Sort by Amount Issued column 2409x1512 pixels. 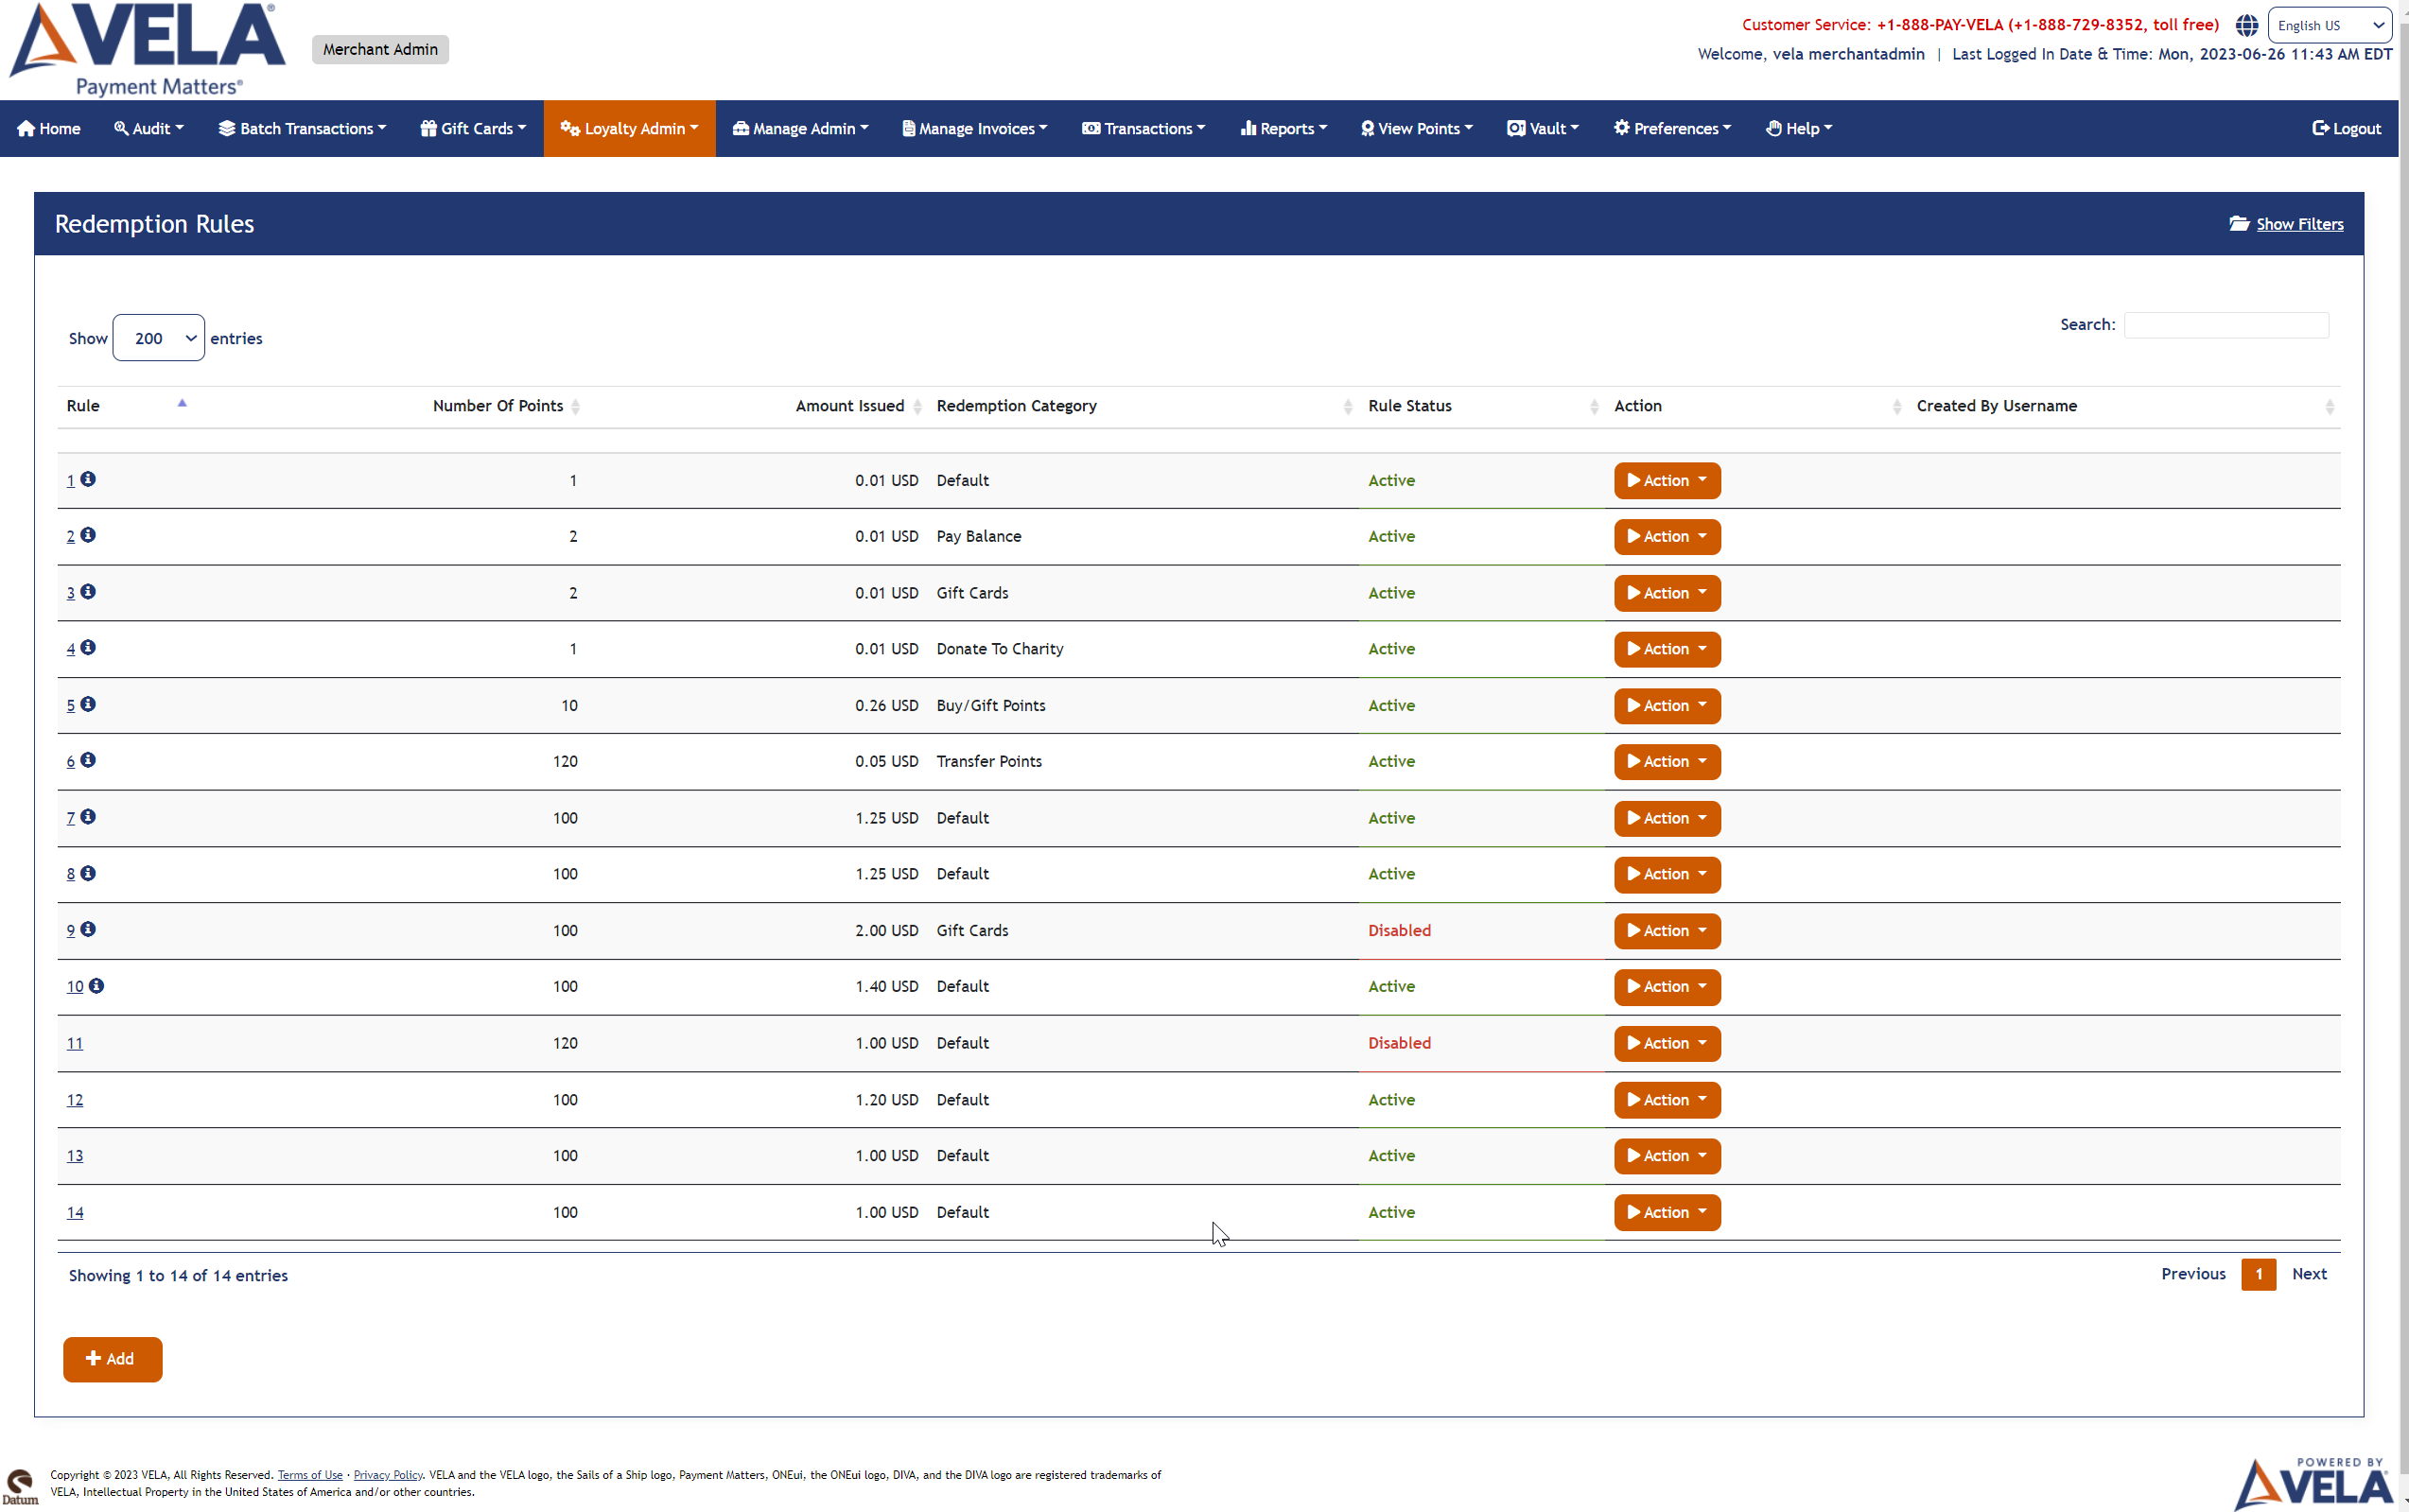click(917, 406)
